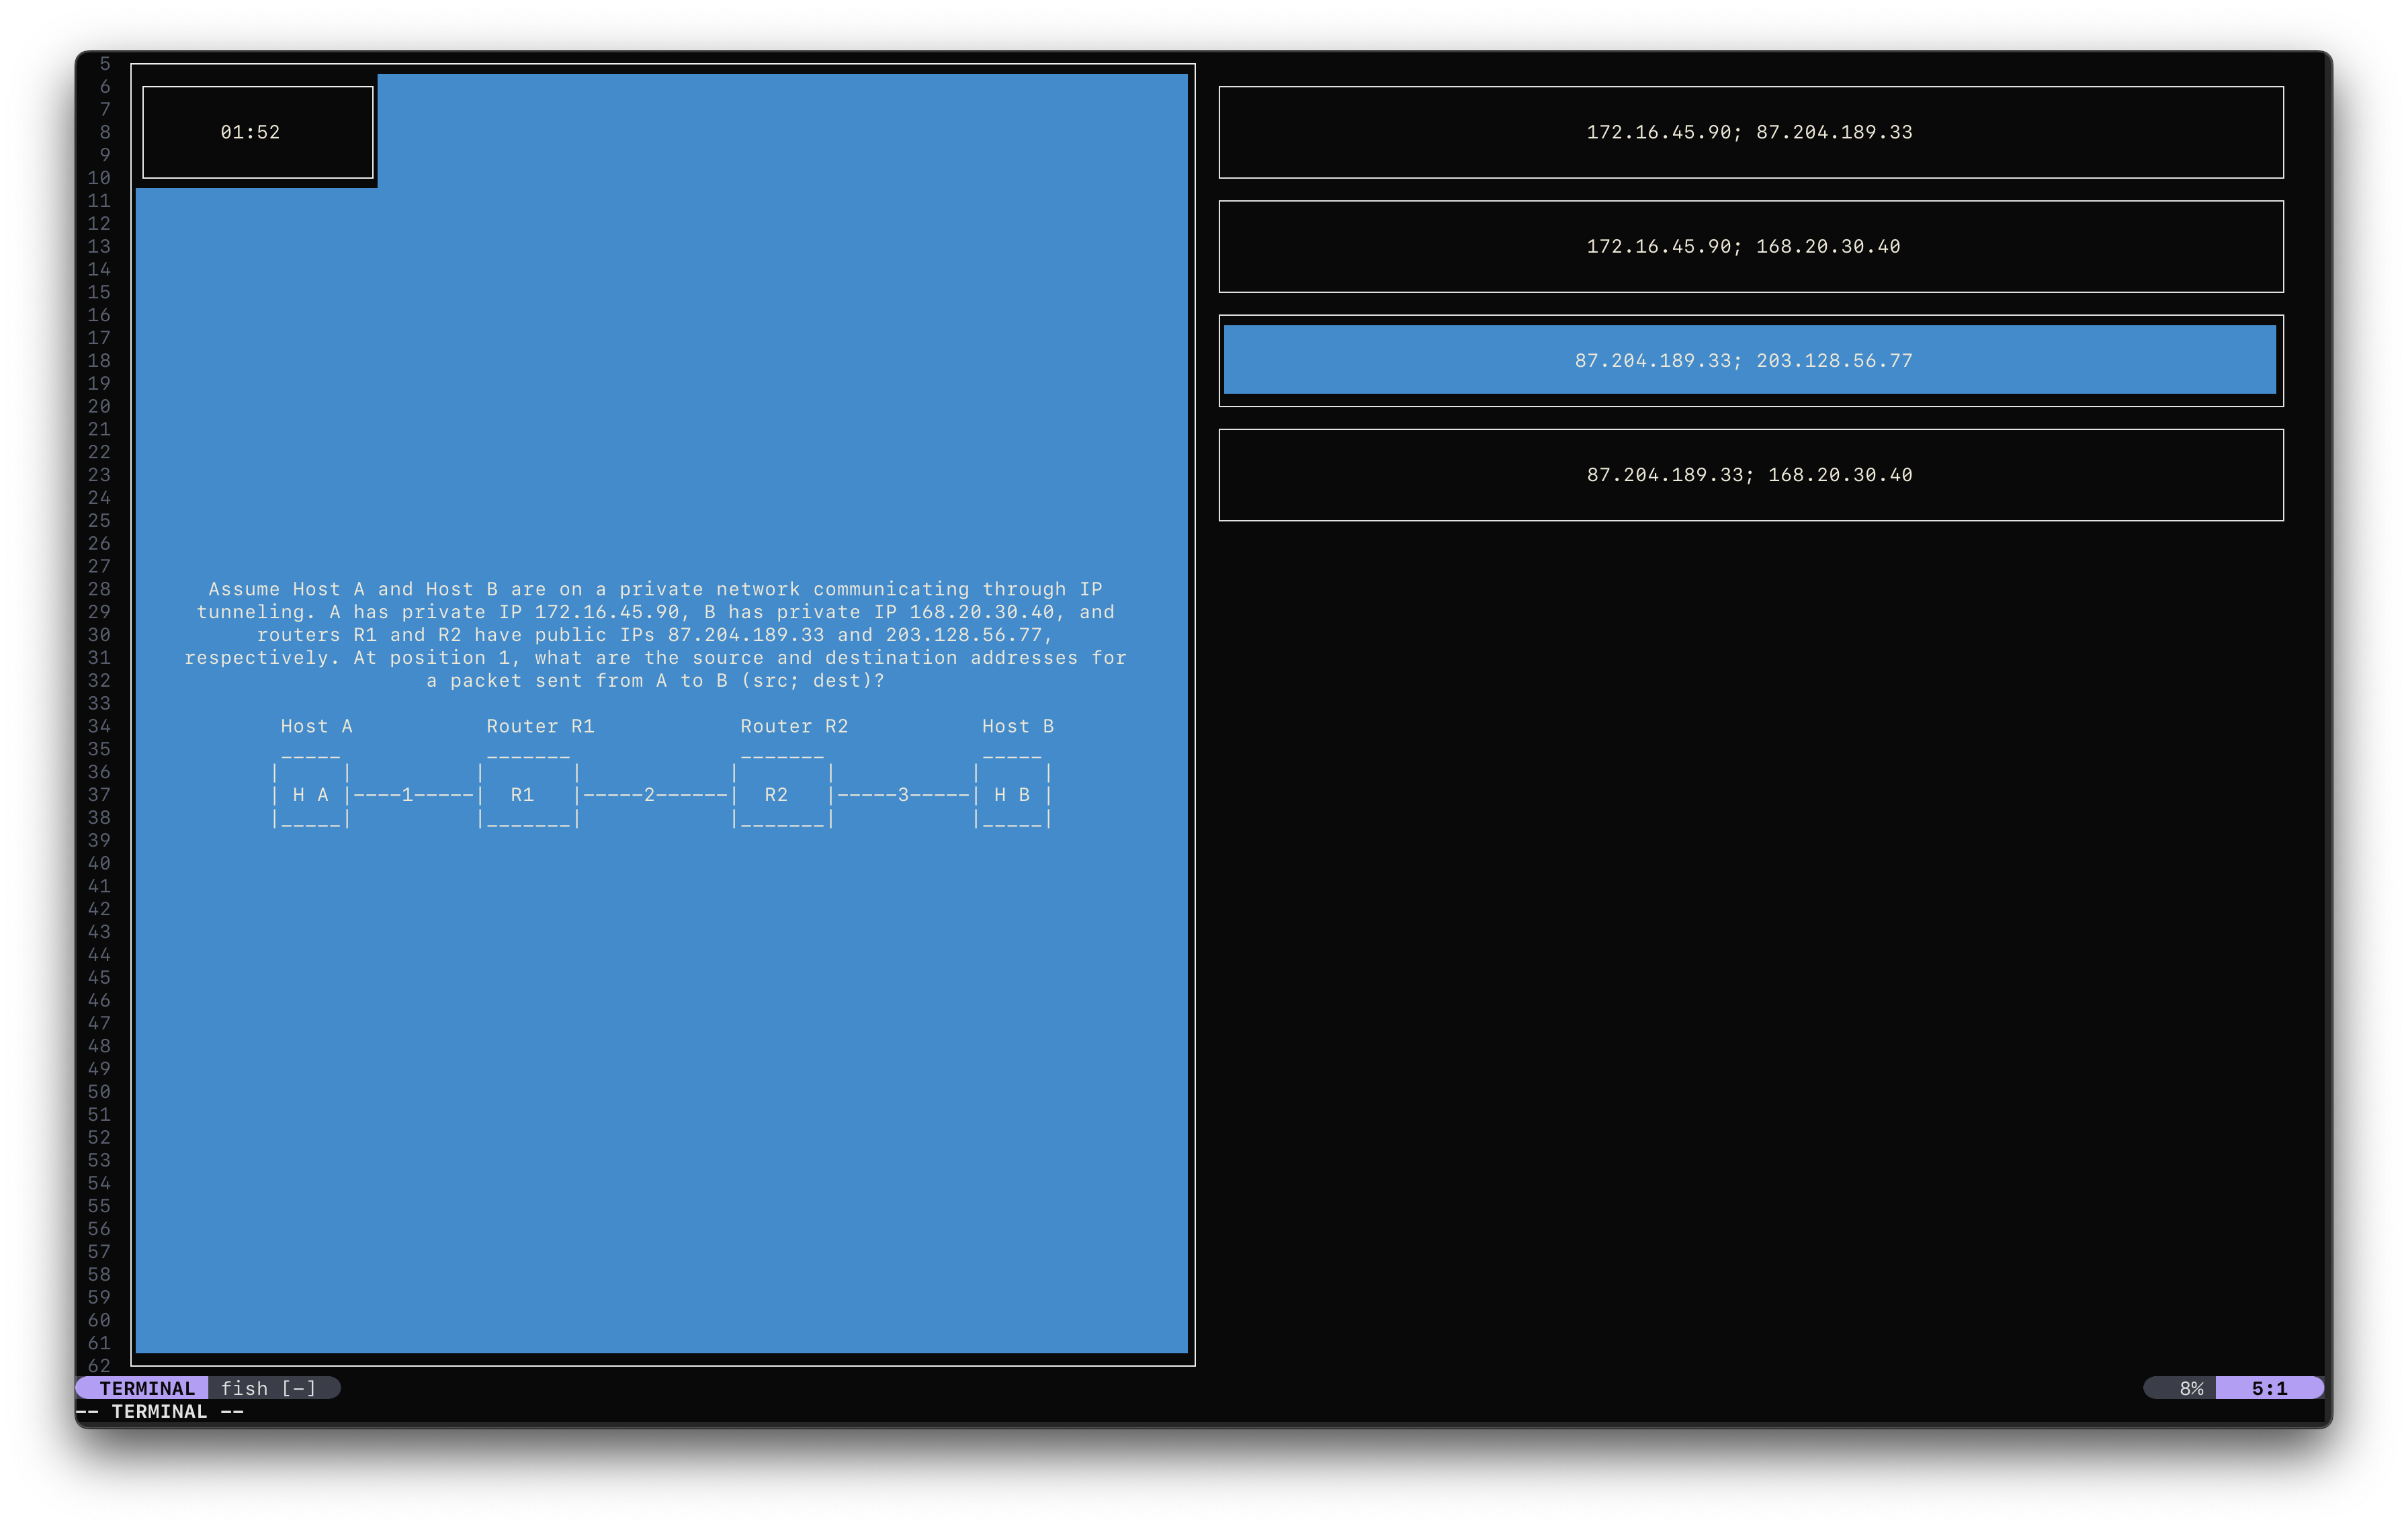Click the Router R1 label text
This screenshot has width=2408, height=1528.
[x=540, y=726]
